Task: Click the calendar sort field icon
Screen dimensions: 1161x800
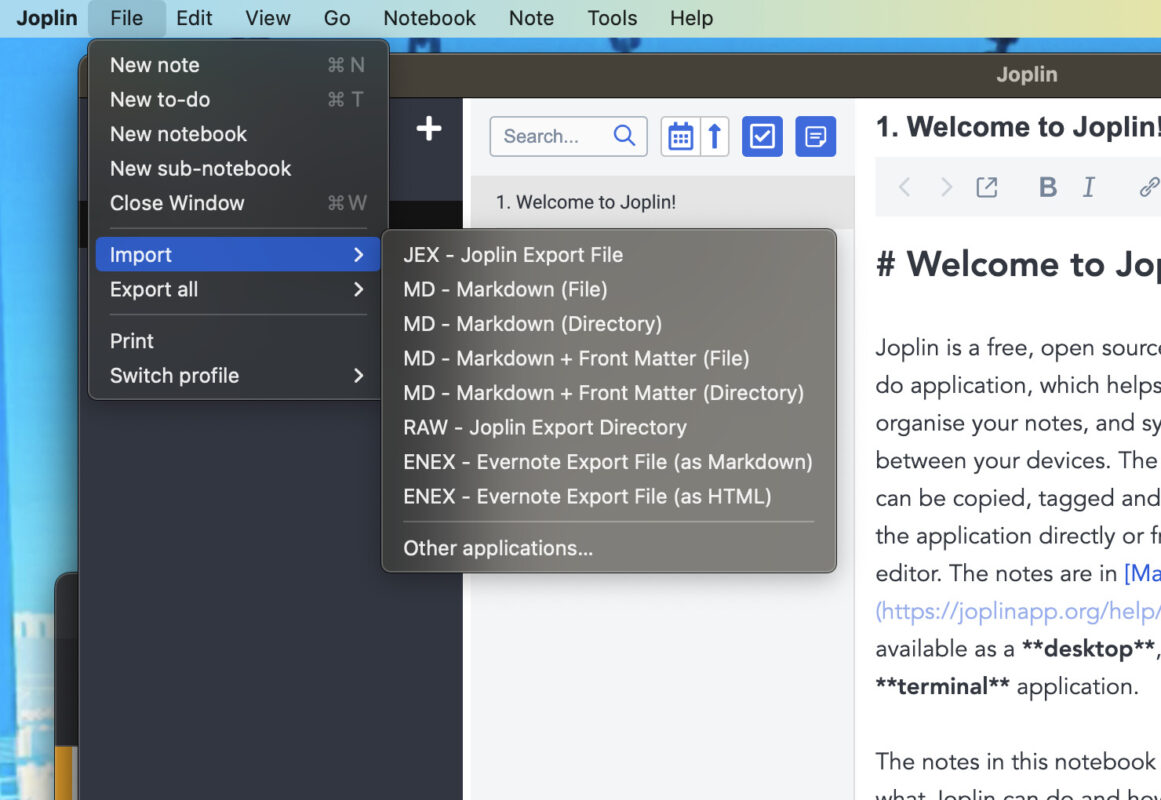Action: 680,137
